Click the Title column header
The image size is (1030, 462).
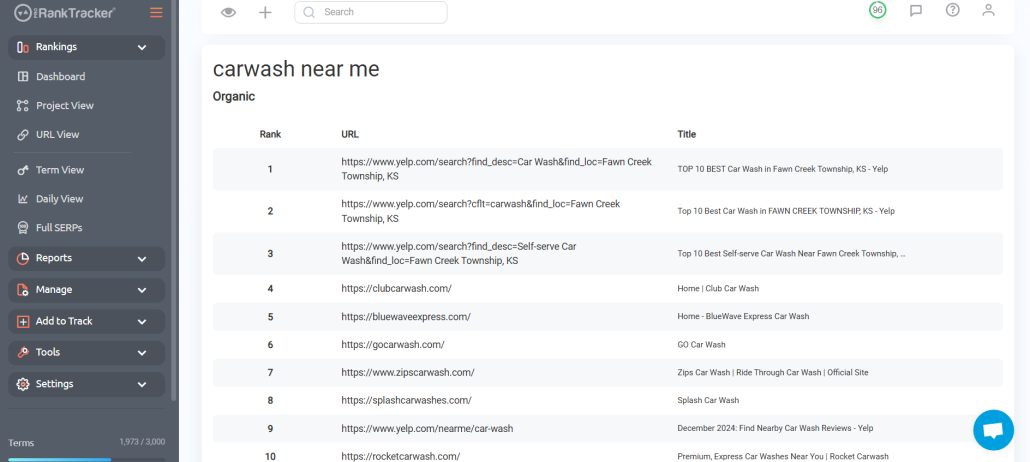[x=686, y=134]
